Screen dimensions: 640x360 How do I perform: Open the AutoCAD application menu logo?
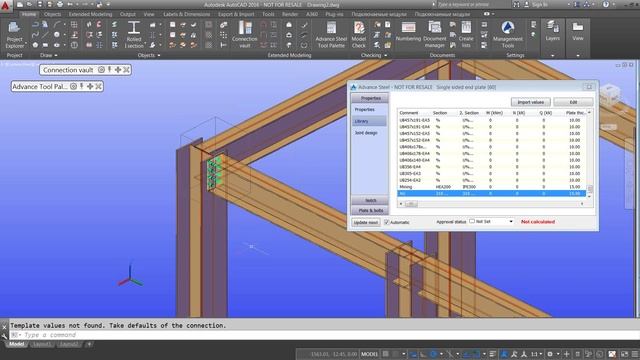pos(5,5)
